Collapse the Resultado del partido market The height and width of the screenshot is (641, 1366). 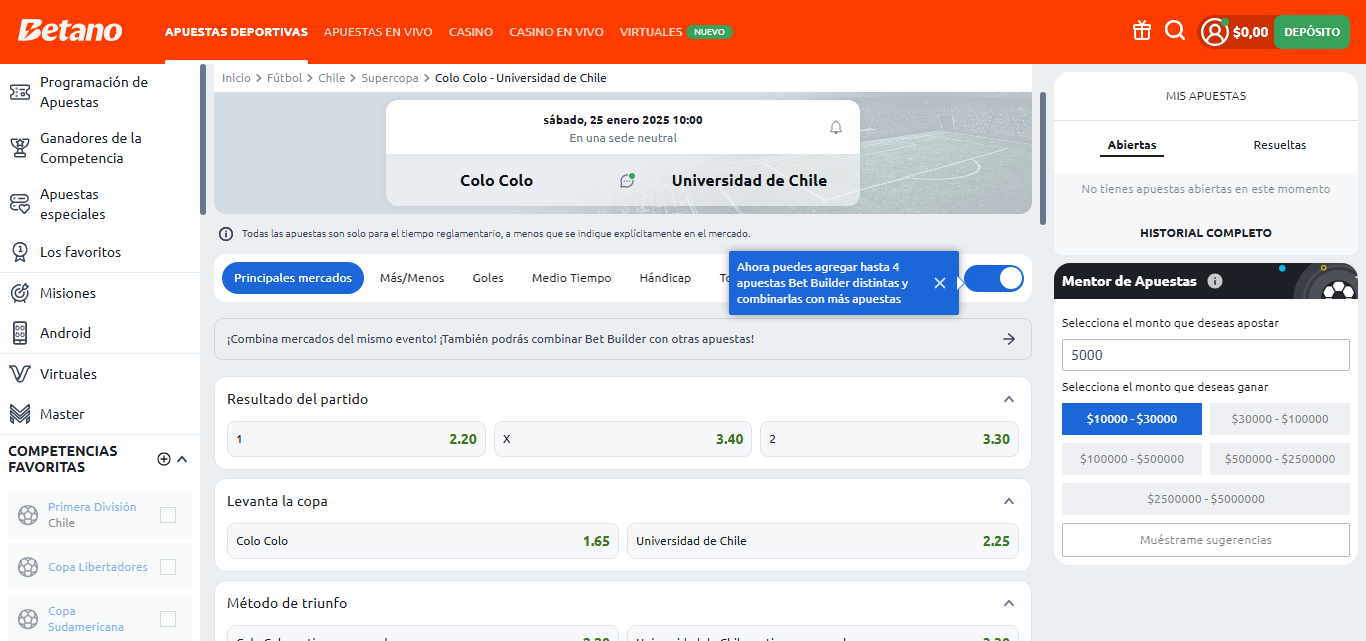pos(1009,399)
